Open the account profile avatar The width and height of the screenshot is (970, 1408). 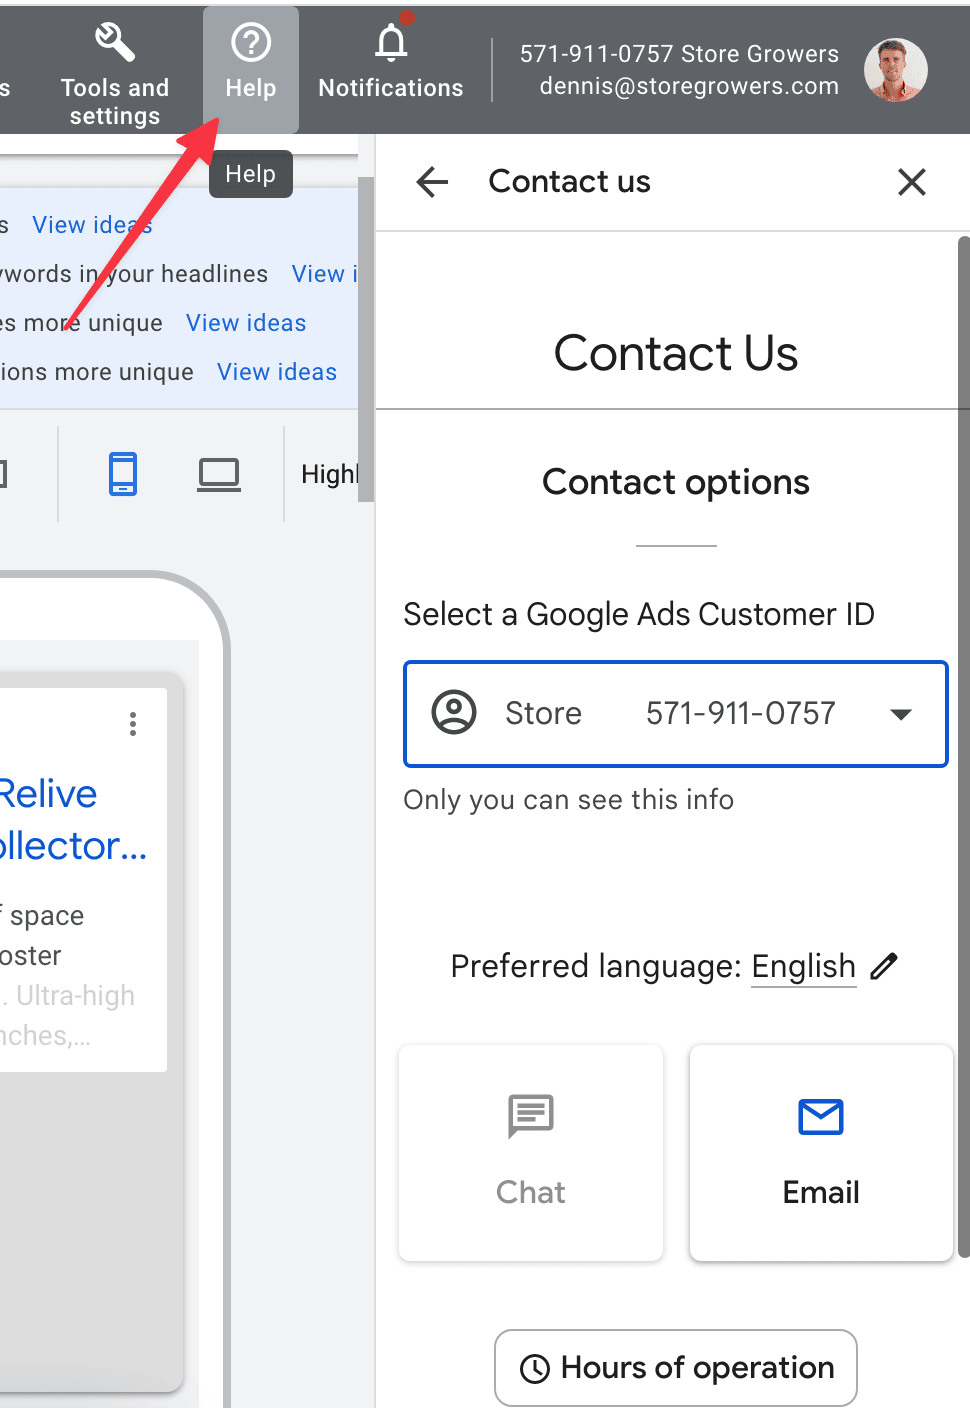click(895, 70)
